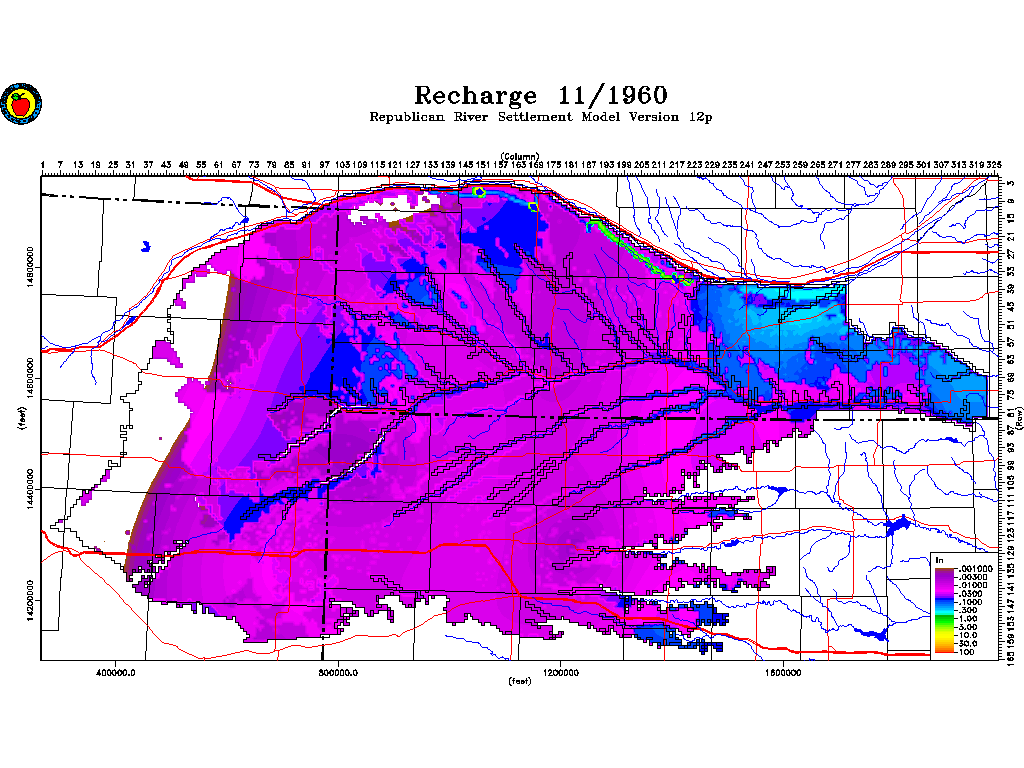The image size is (1024, 768).
Task: Click the '(Row)' axis label on the right
Action: 1019,418
